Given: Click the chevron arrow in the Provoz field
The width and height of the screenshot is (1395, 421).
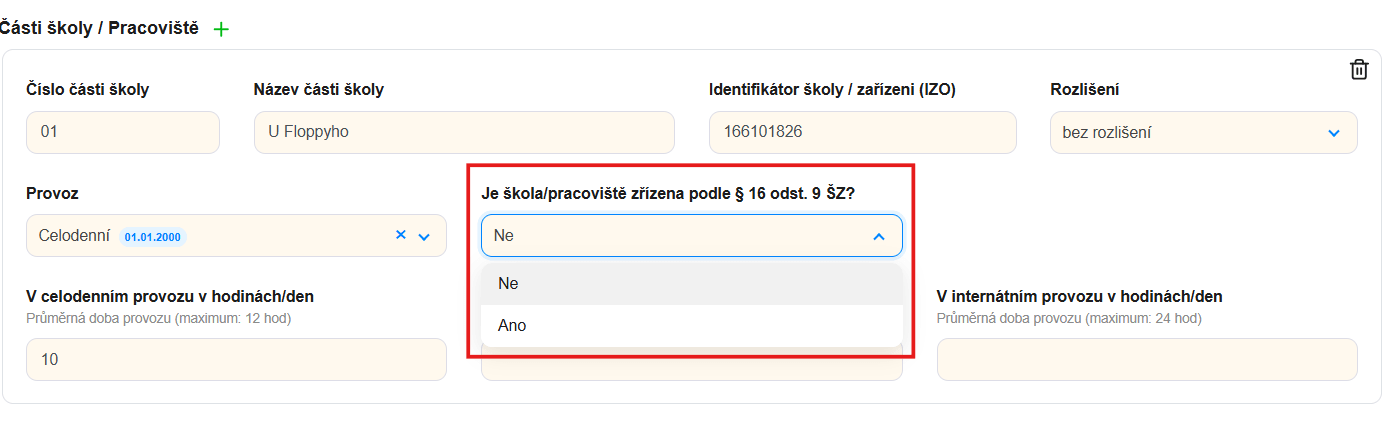Looking at the screenshot, I should pos(424,237).
